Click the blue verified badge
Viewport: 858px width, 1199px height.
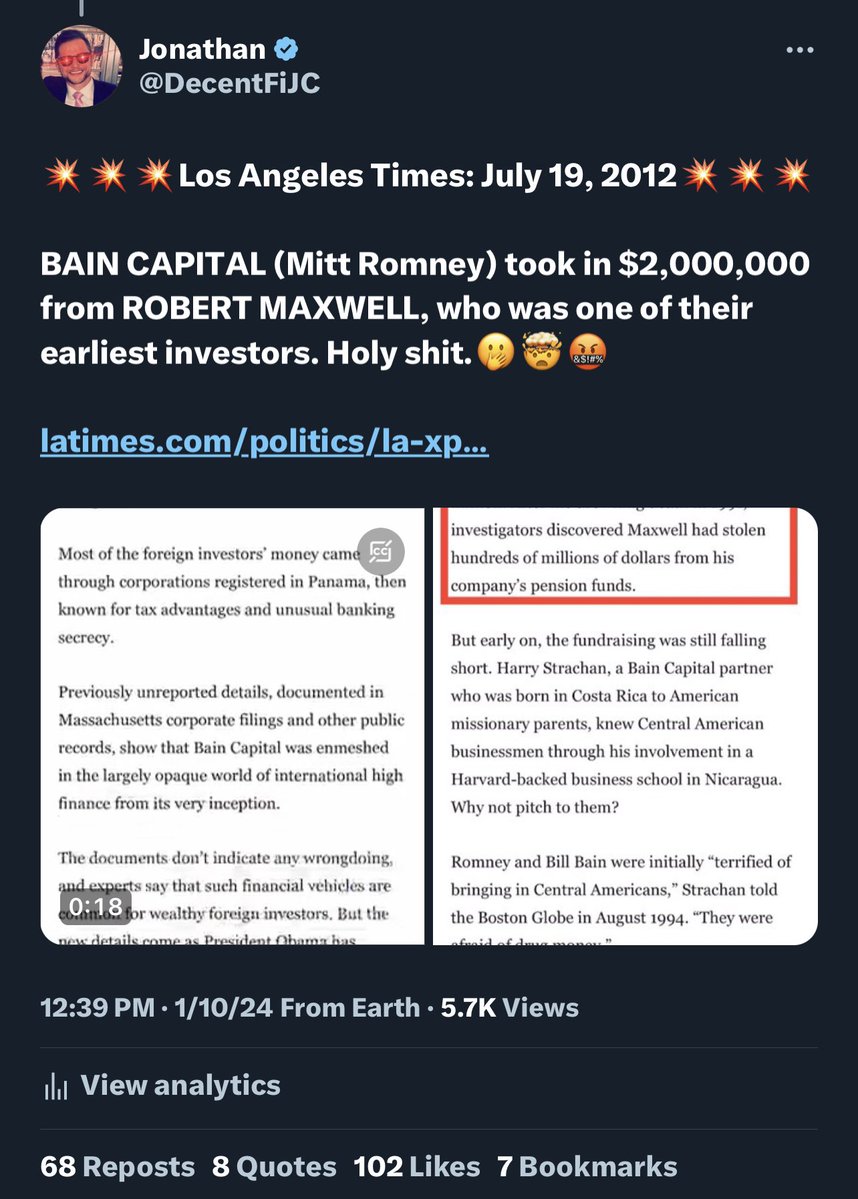coord(287,49)
